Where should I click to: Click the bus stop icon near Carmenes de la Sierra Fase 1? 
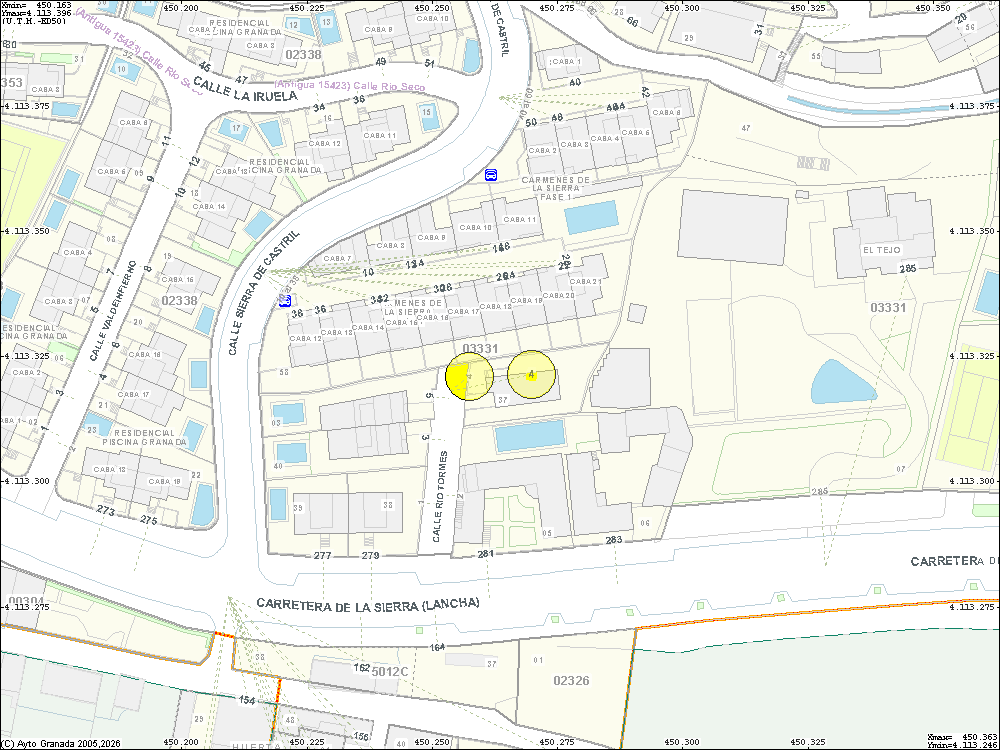pyautogui.click(x=491, y=174)
